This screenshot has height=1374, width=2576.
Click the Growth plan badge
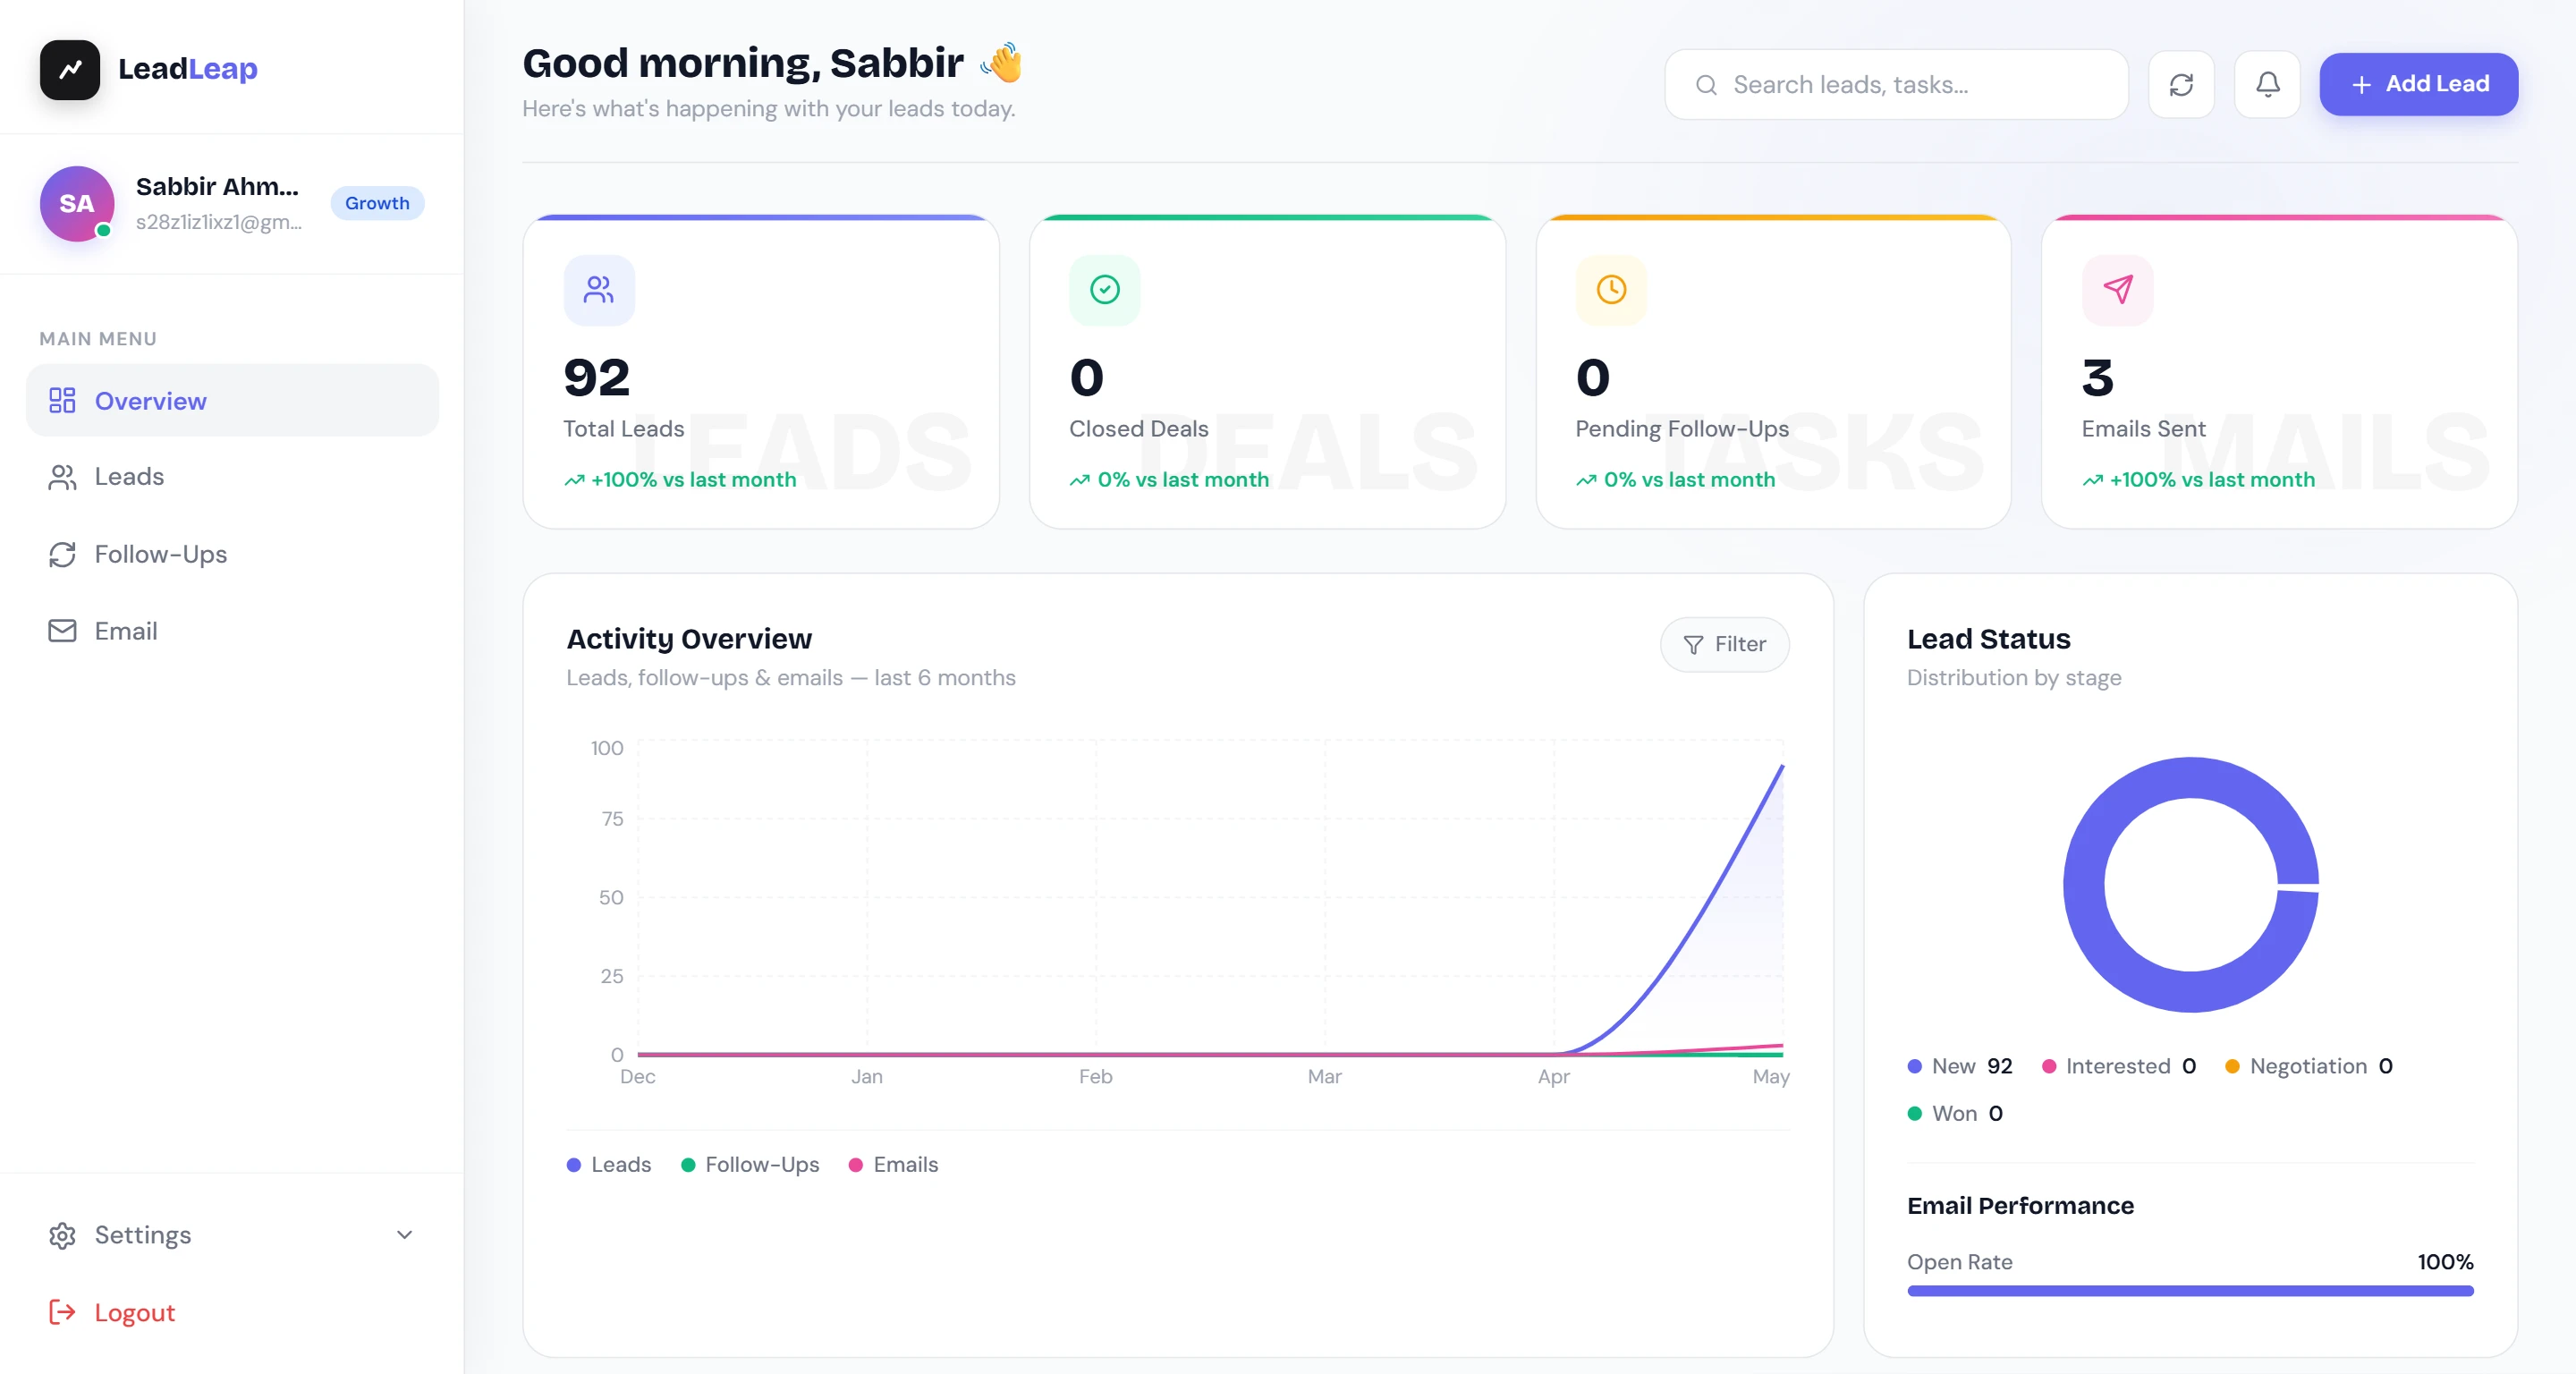click(377, 203)
